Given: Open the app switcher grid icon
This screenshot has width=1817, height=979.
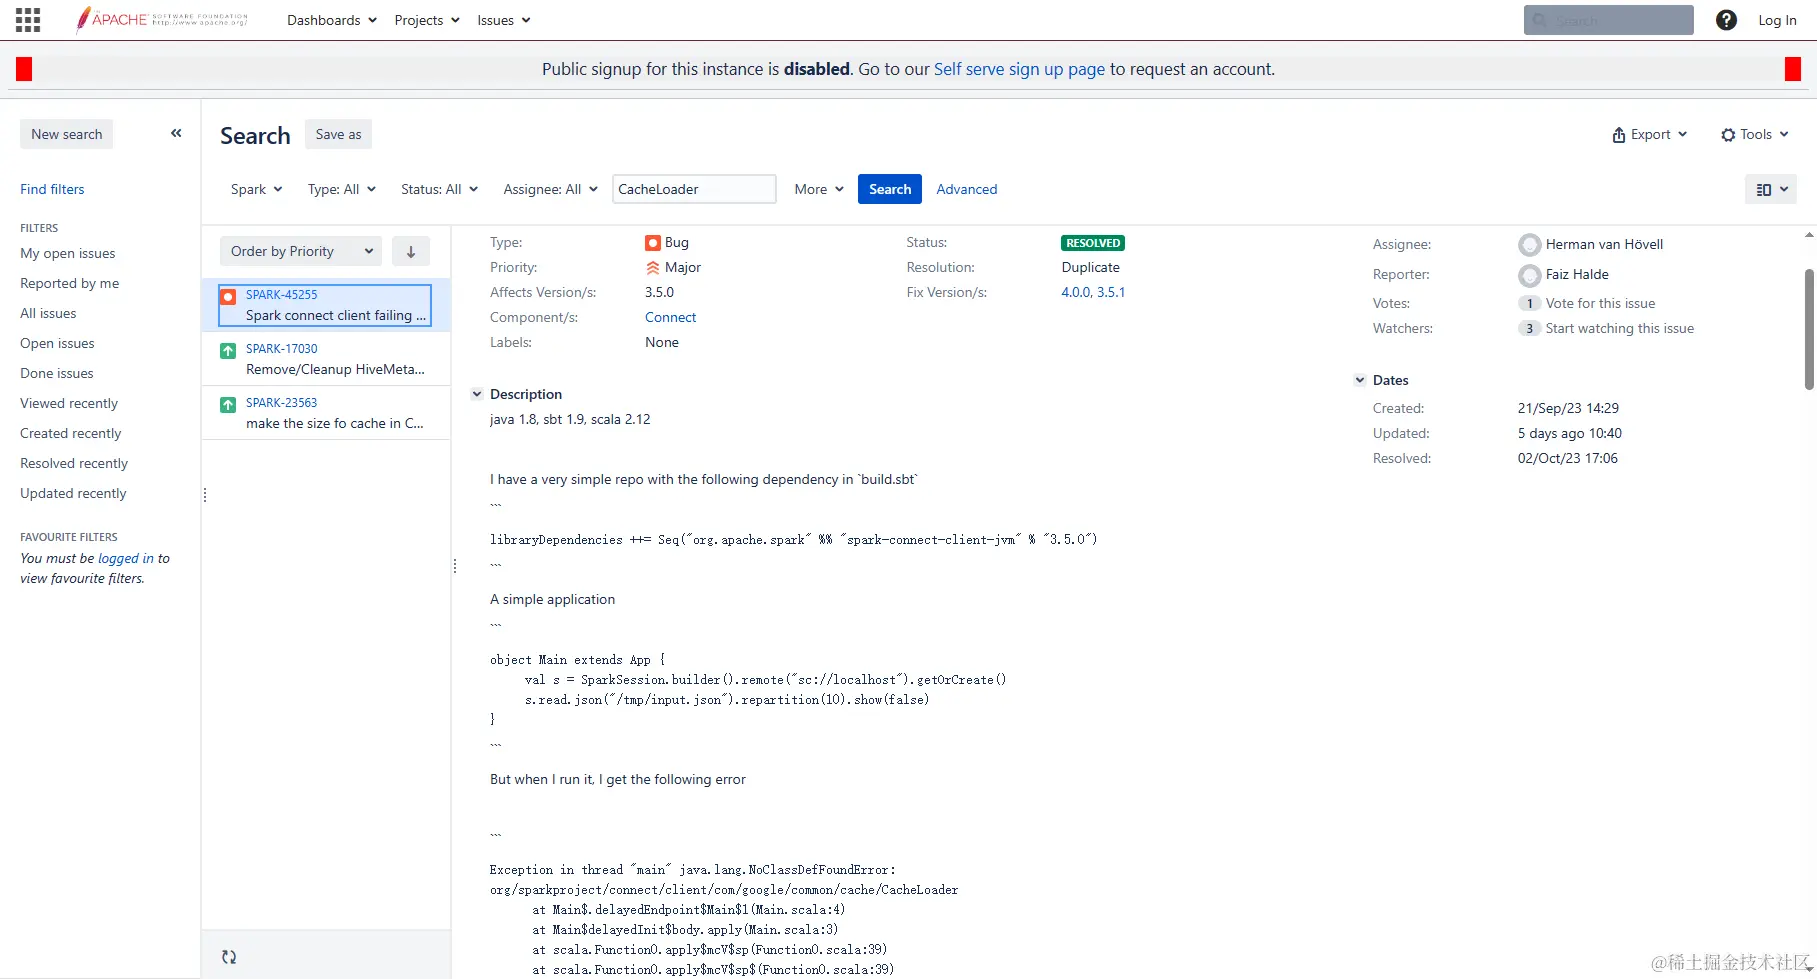Looking at the screenshot, I should 28,20.
